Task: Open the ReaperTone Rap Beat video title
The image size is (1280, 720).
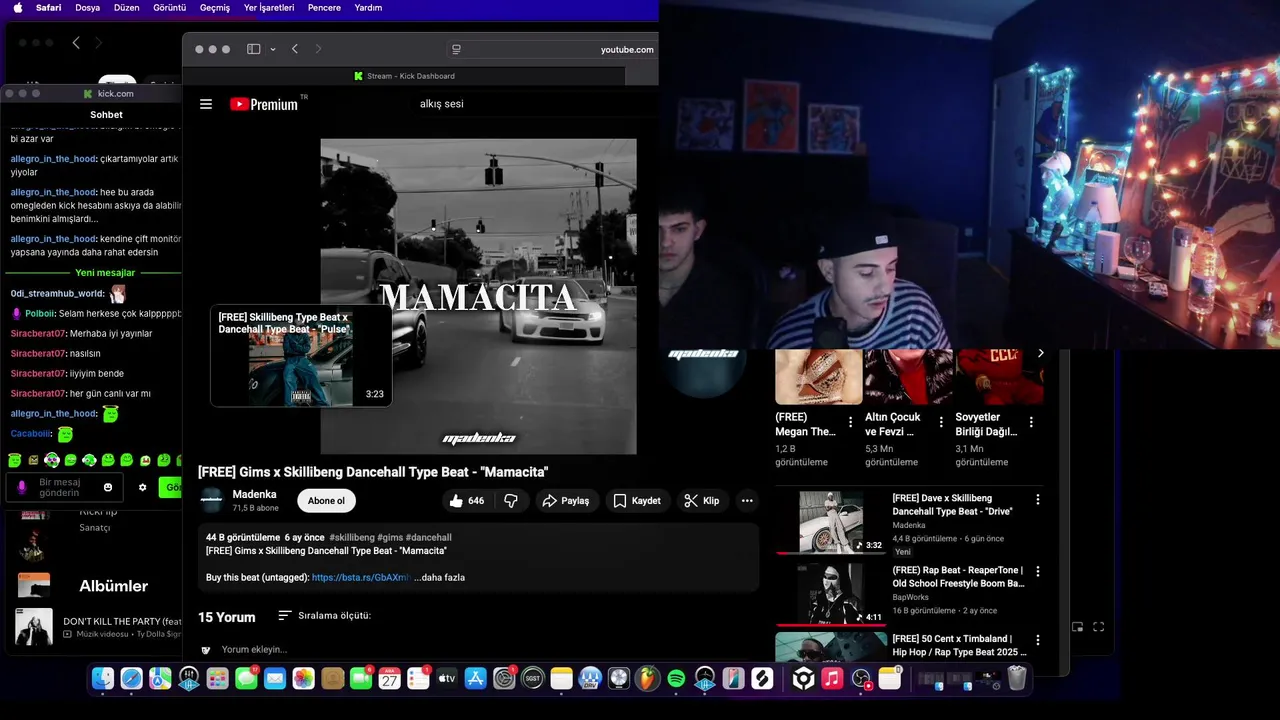Action: tap(958, 577)
